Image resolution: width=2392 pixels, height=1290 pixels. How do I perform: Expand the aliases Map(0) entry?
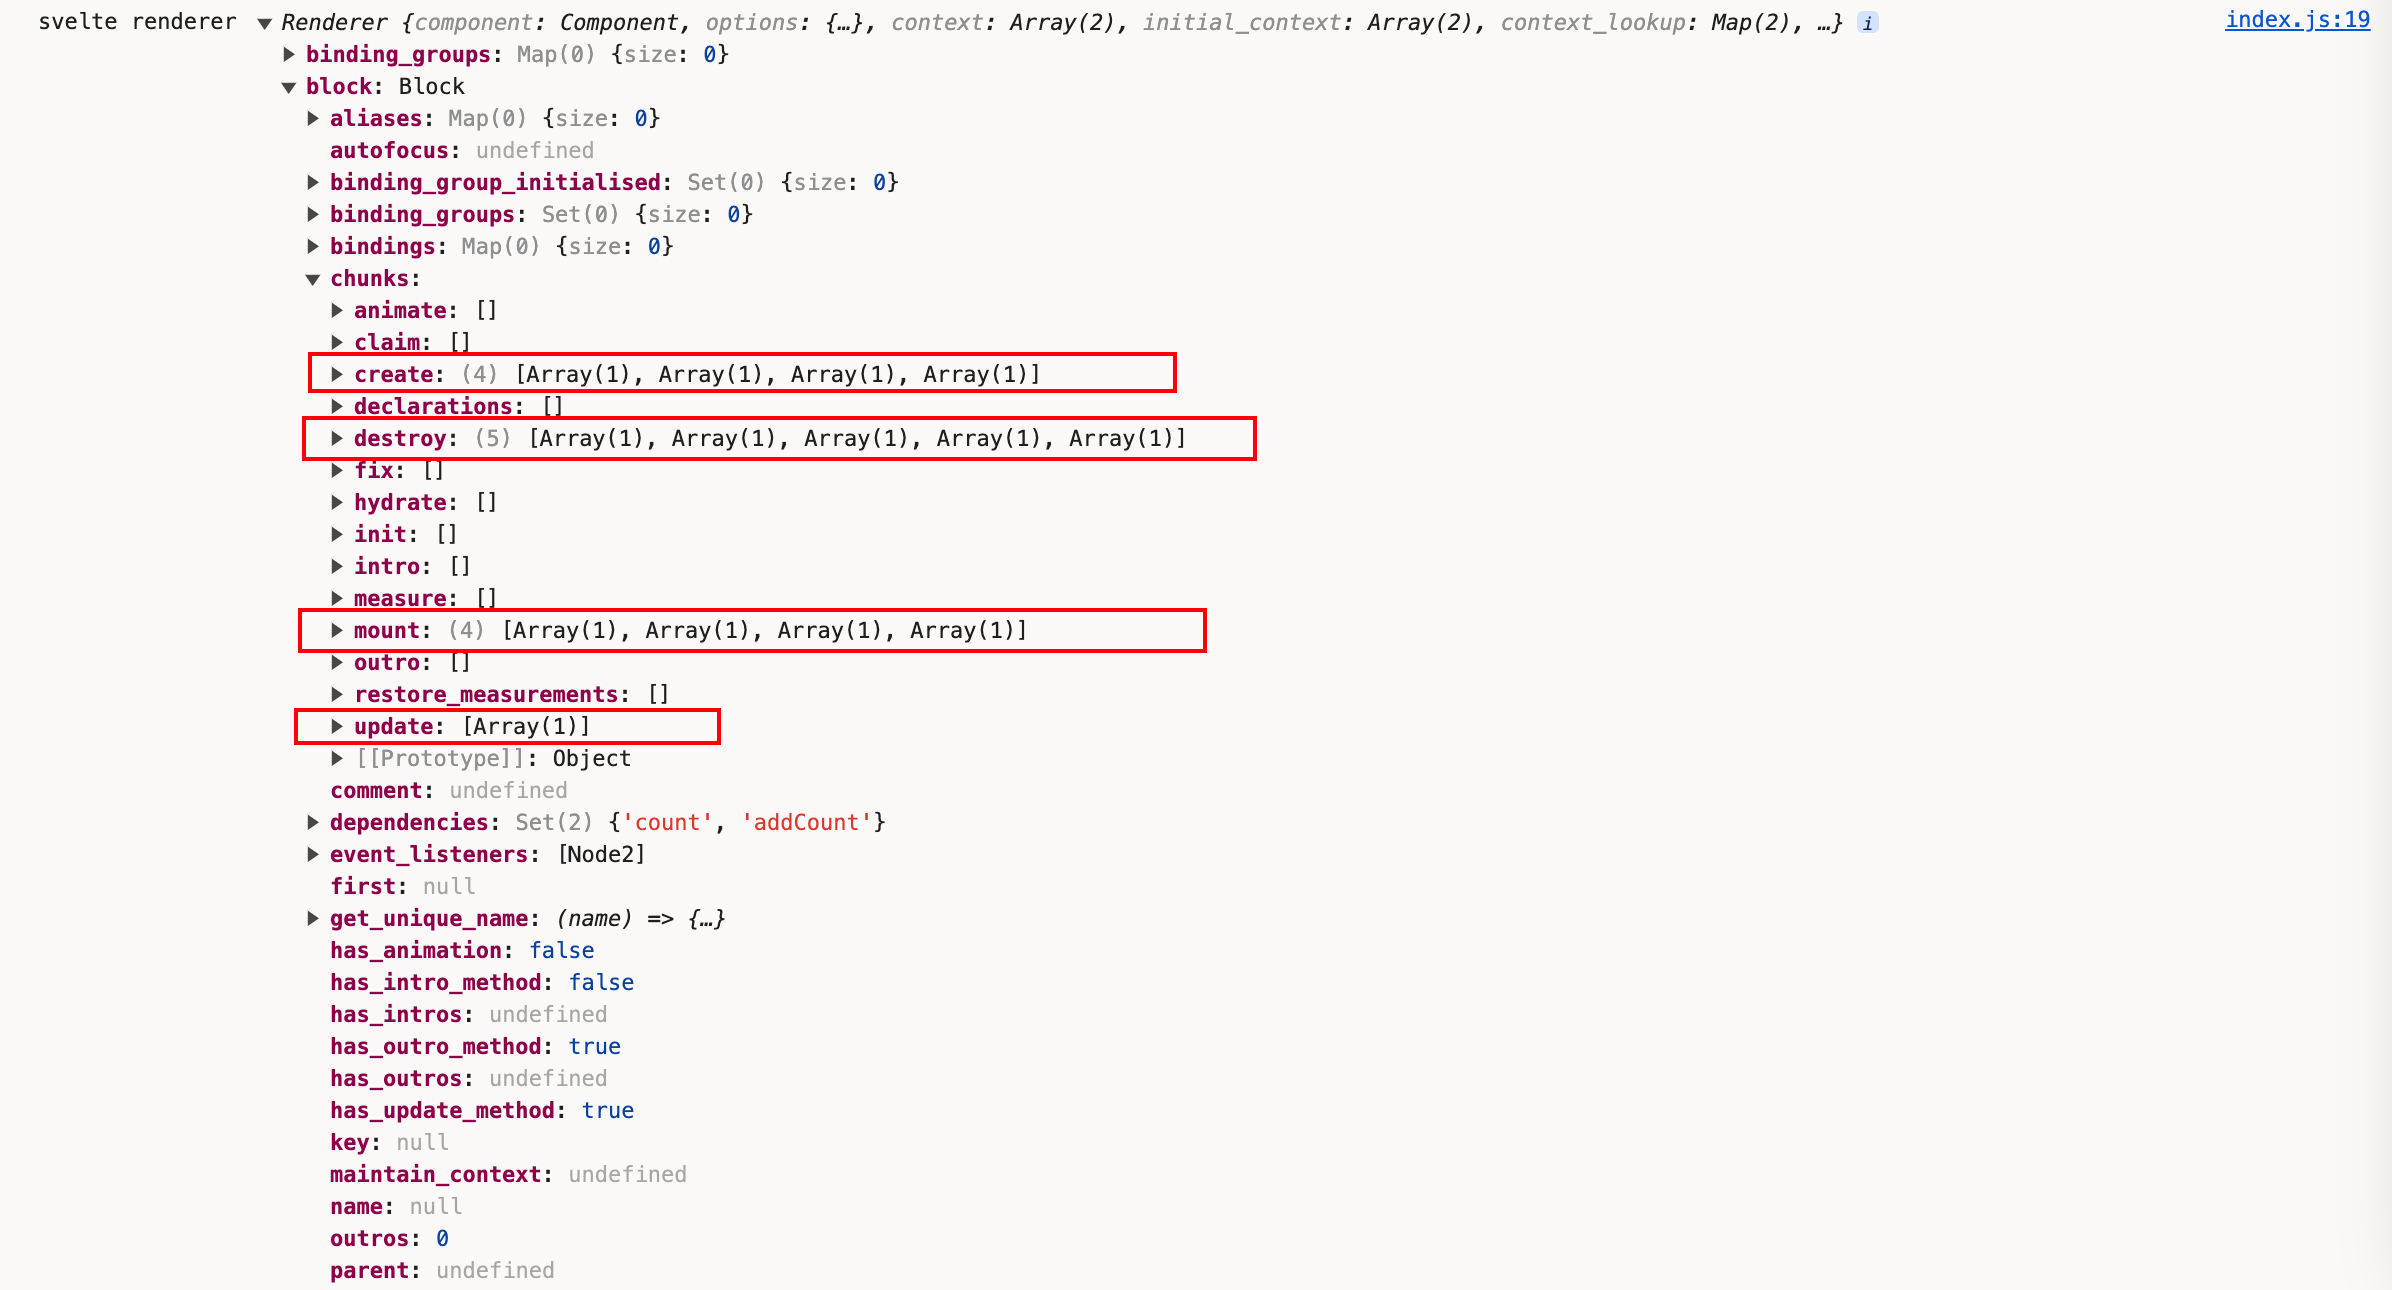(x=313, y=118)
